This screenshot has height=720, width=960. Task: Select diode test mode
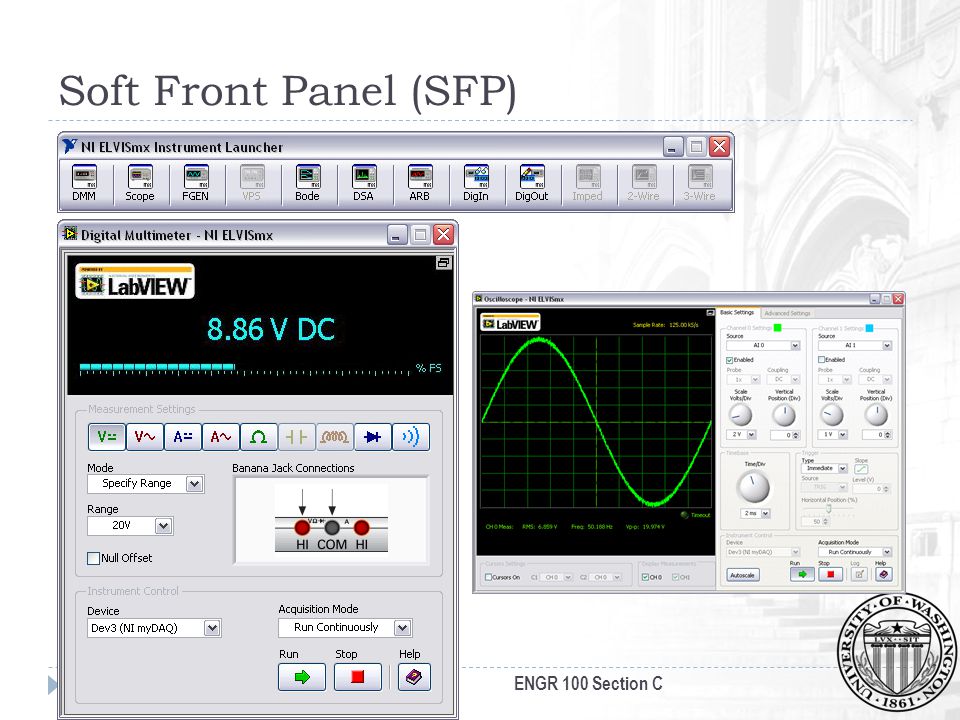click(372, 437)
